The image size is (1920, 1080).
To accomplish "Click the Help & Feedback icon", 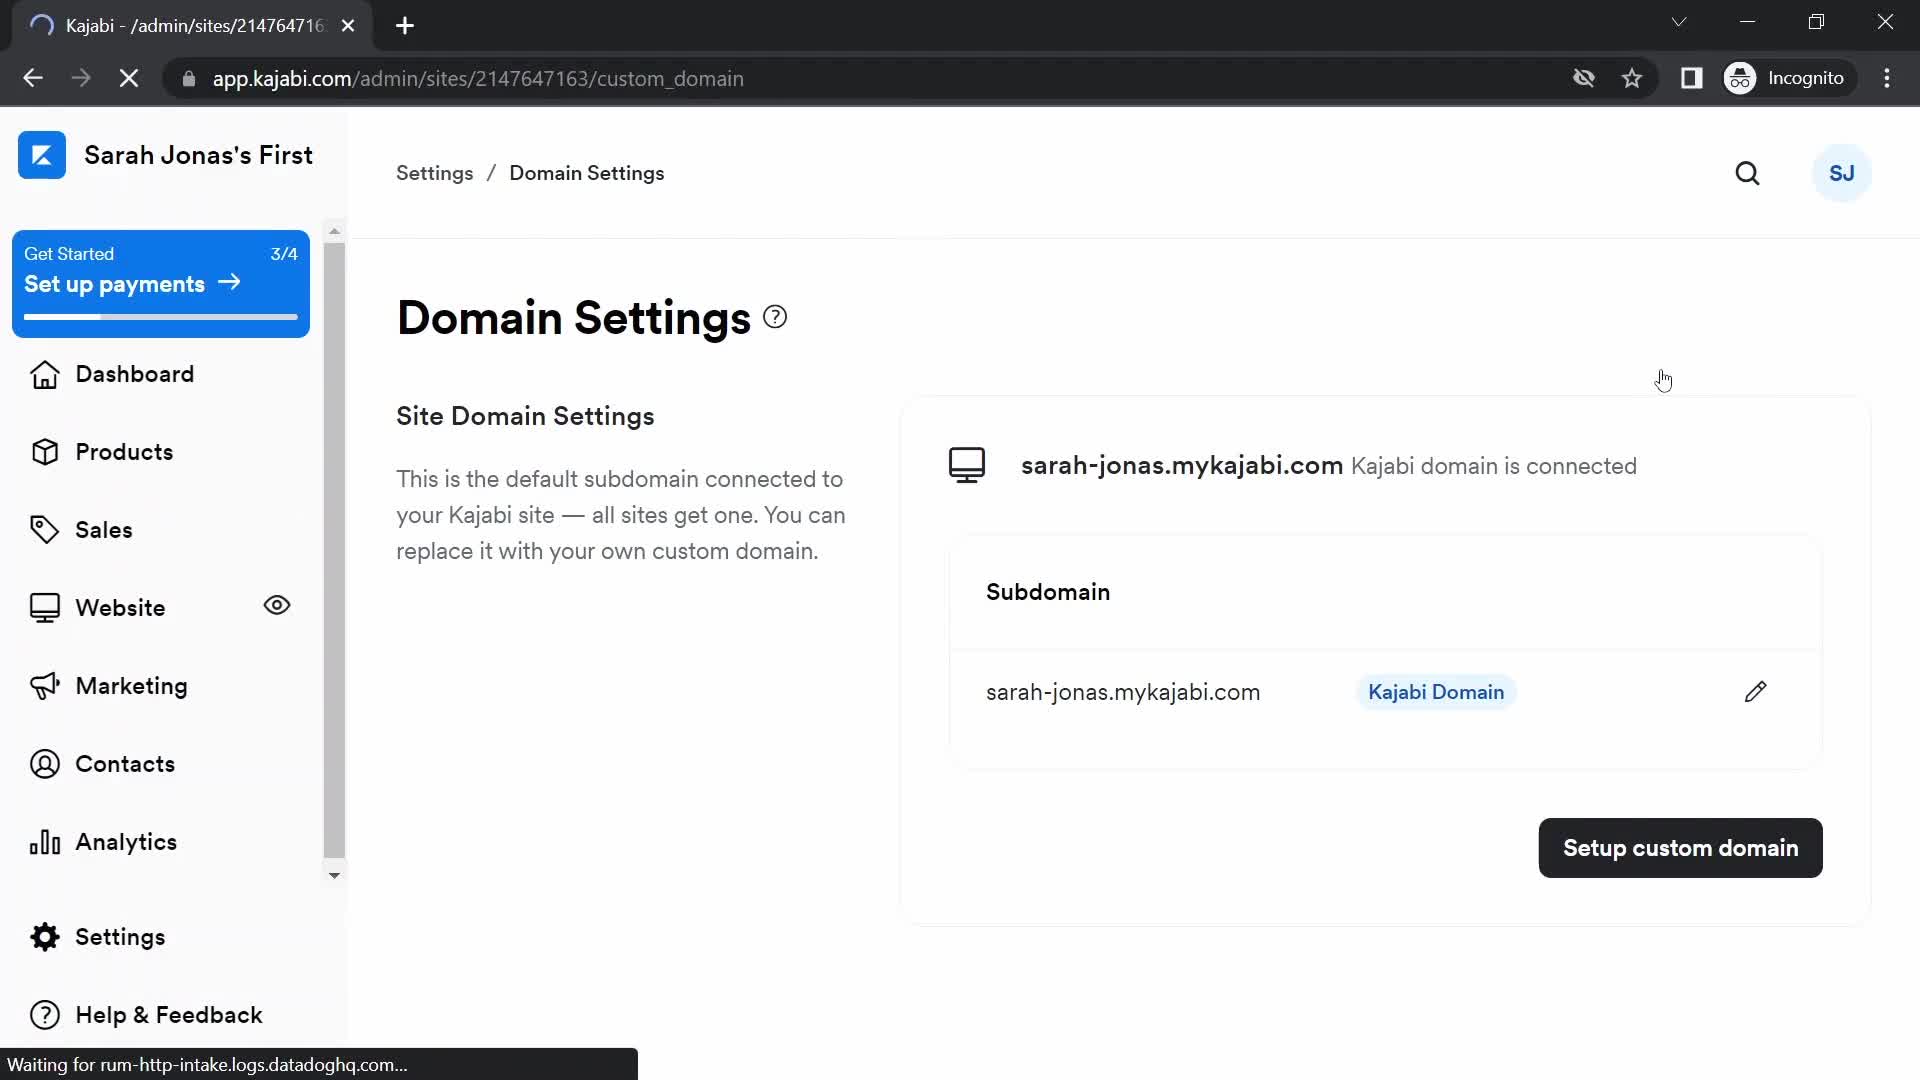I will click(x=42, y=1015).
